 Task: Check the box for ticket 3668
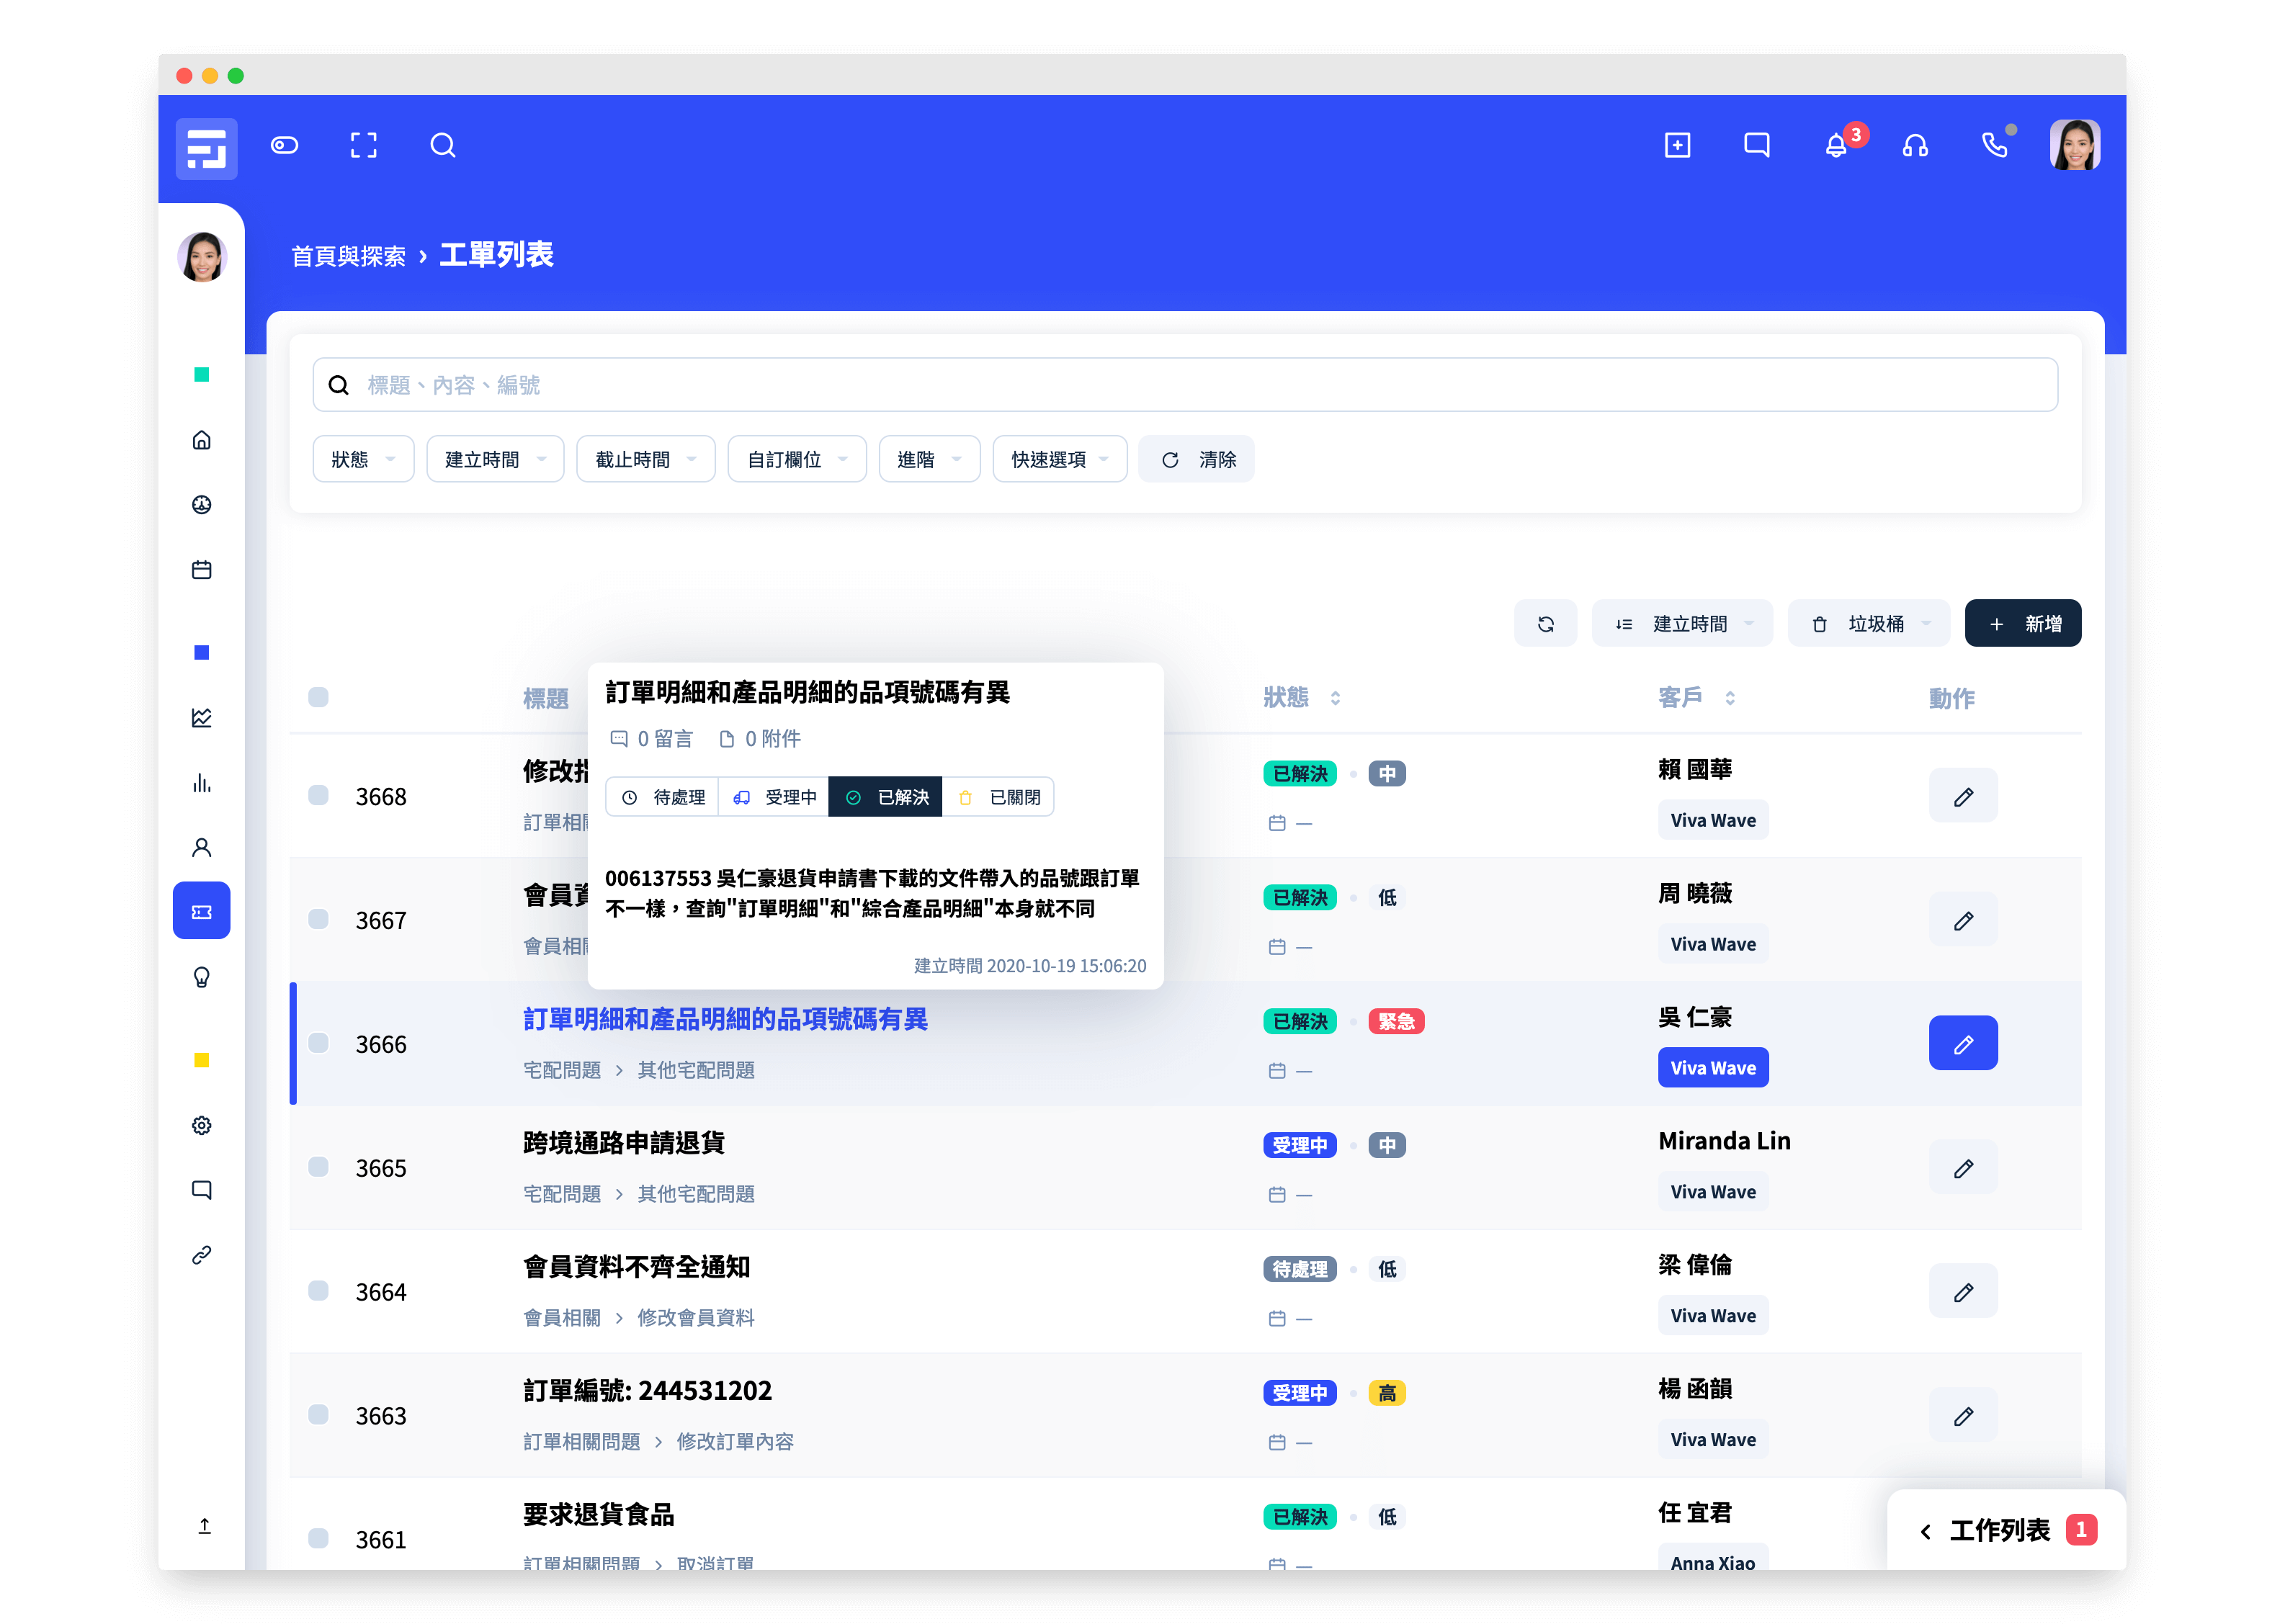point(318,796)
